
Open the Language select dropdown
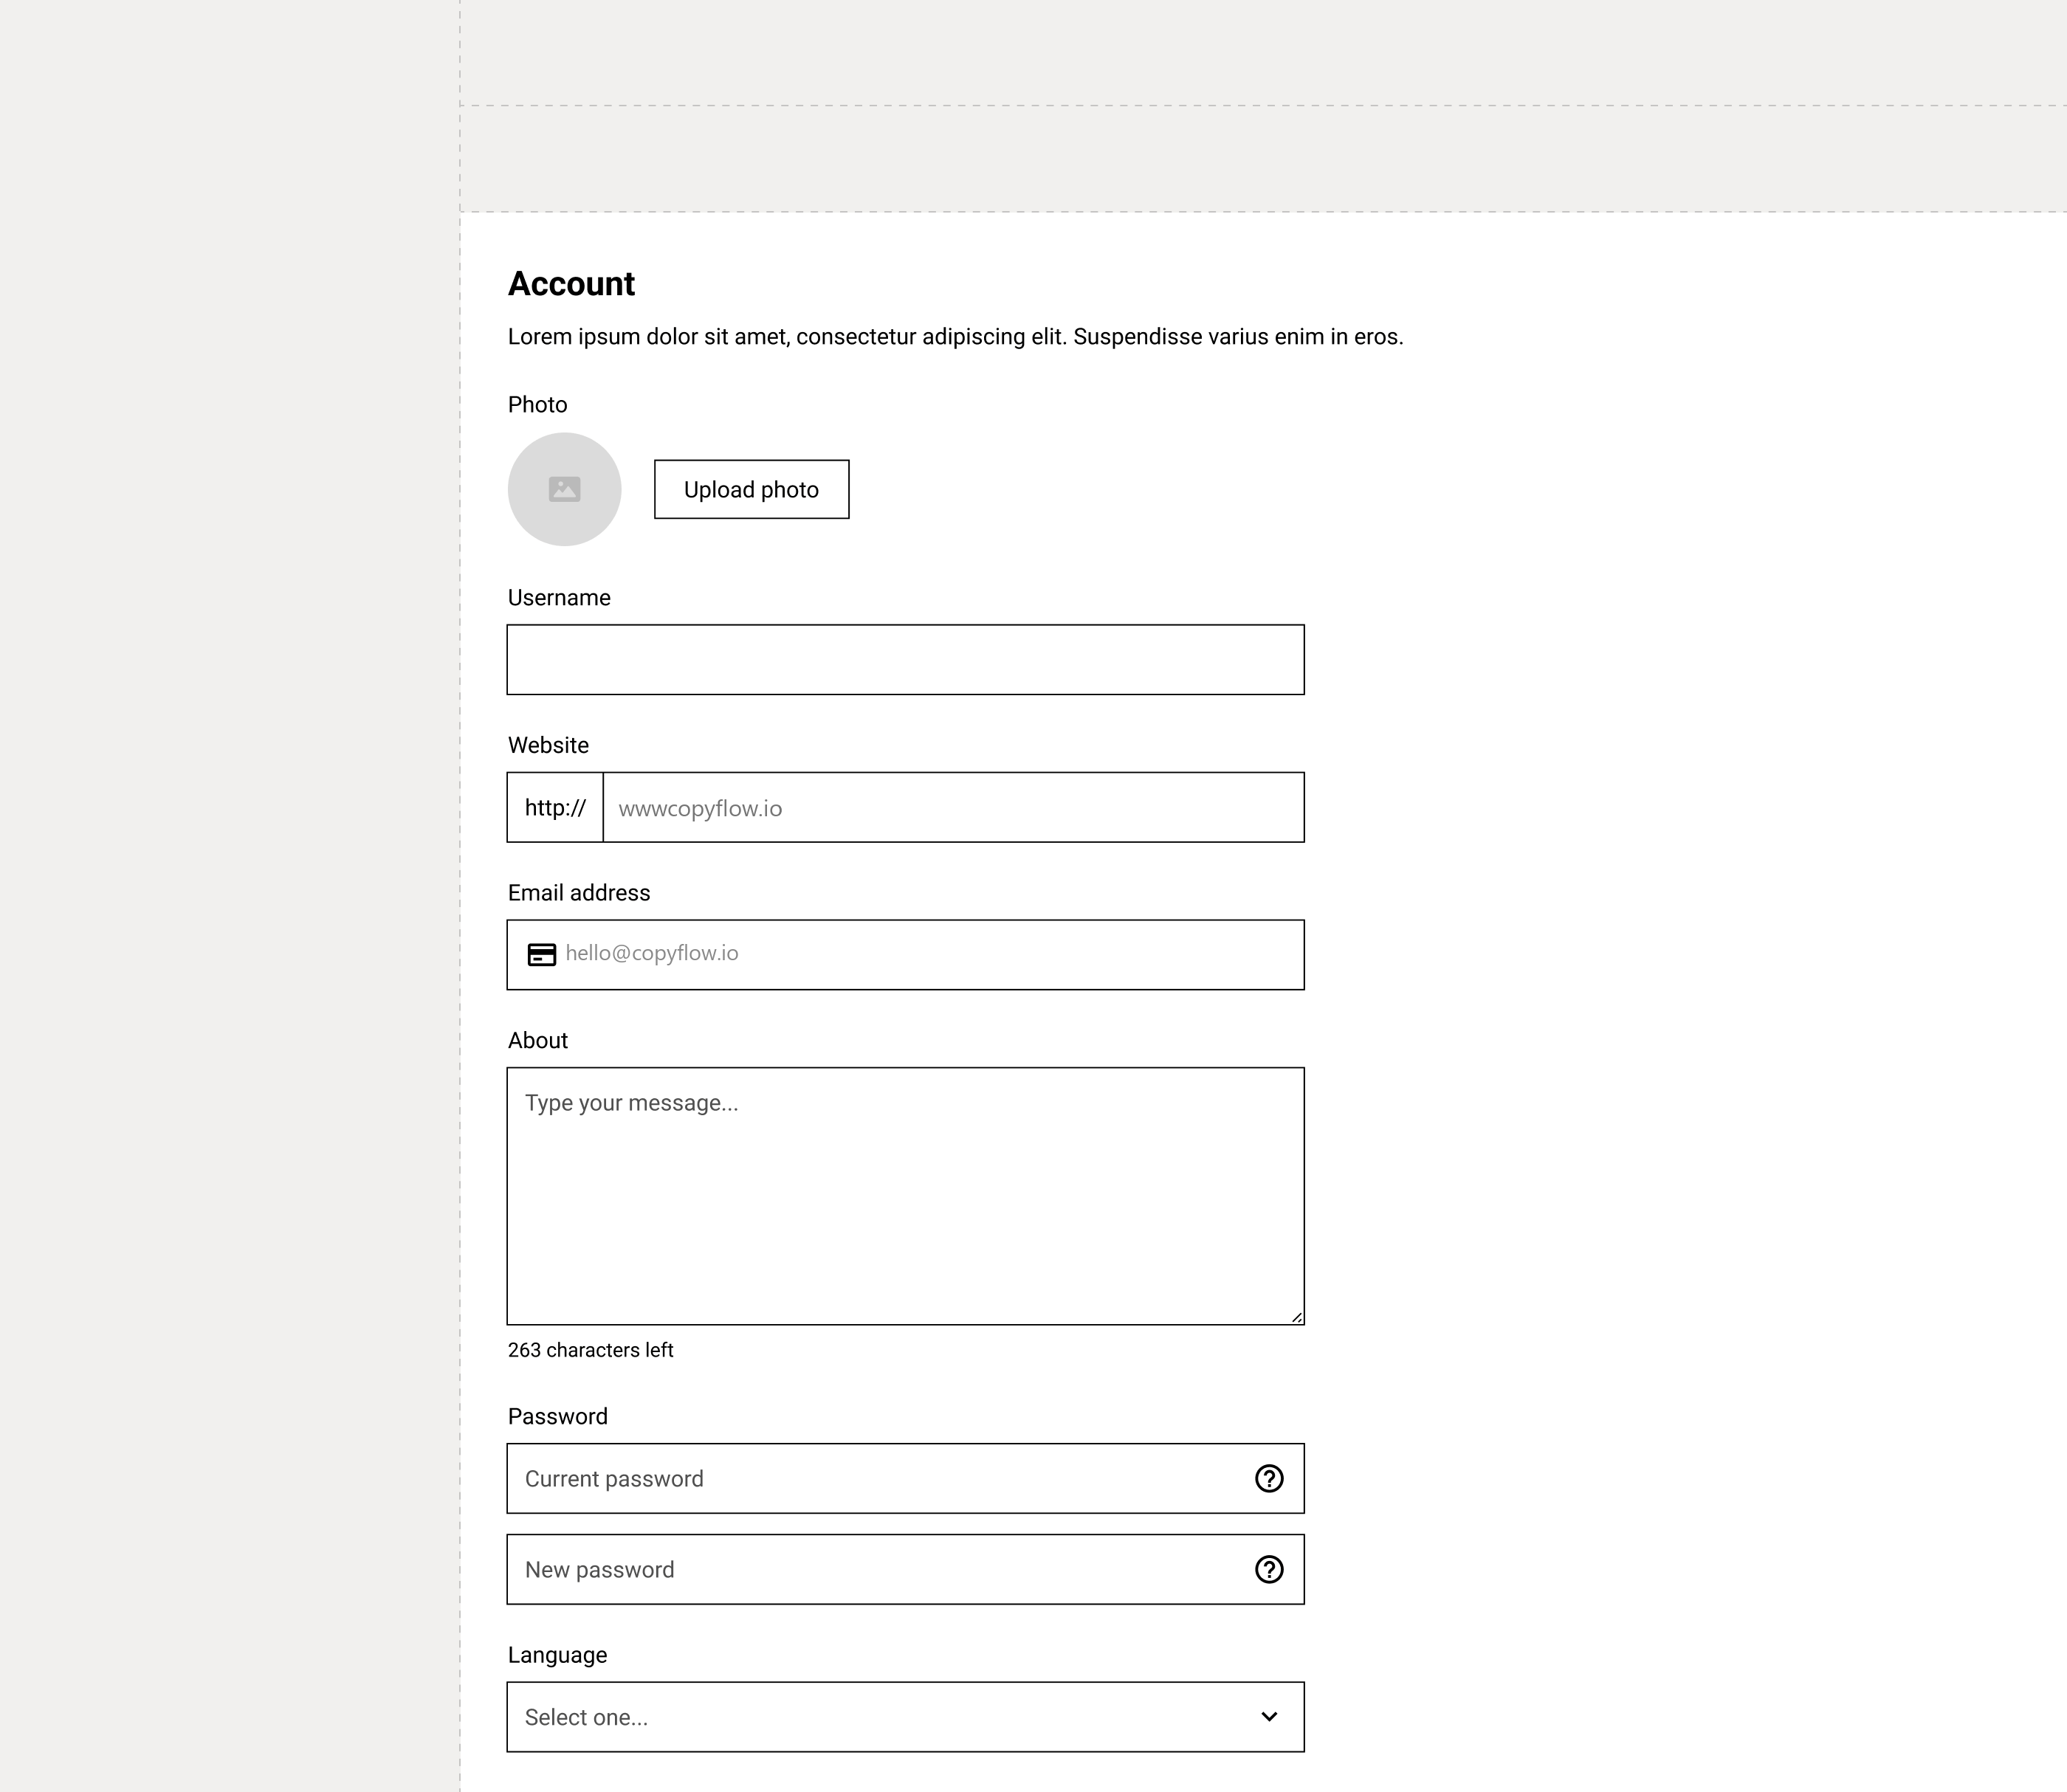point(905,1717)
